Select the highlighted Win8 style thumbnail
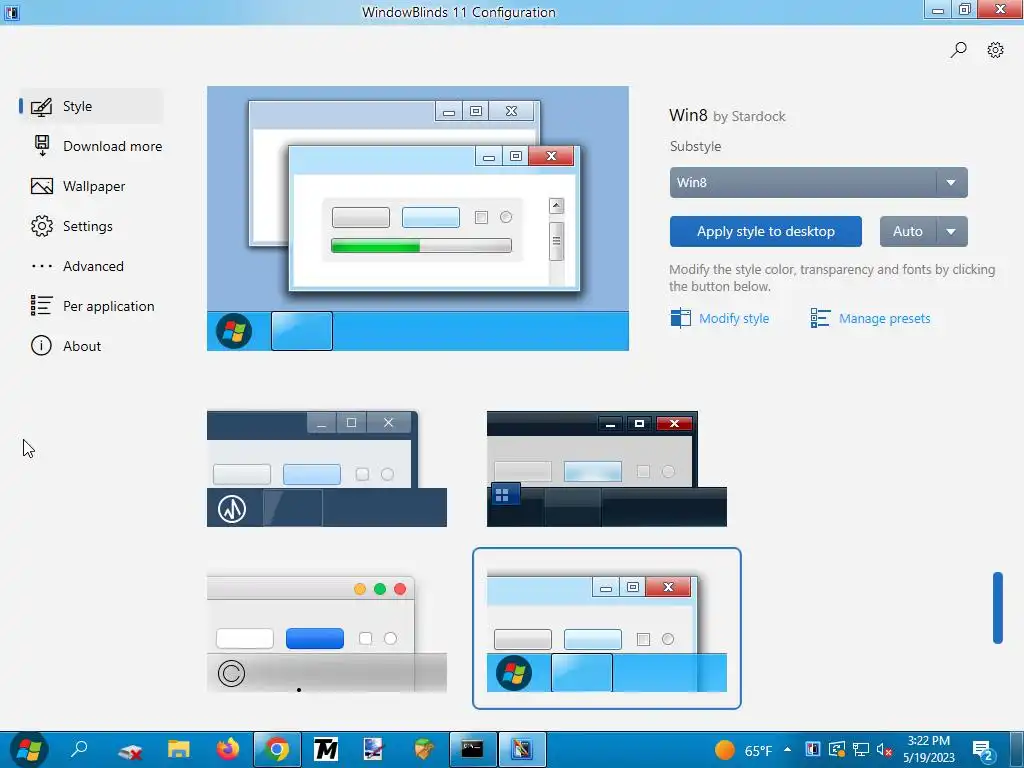 (607, 628)
